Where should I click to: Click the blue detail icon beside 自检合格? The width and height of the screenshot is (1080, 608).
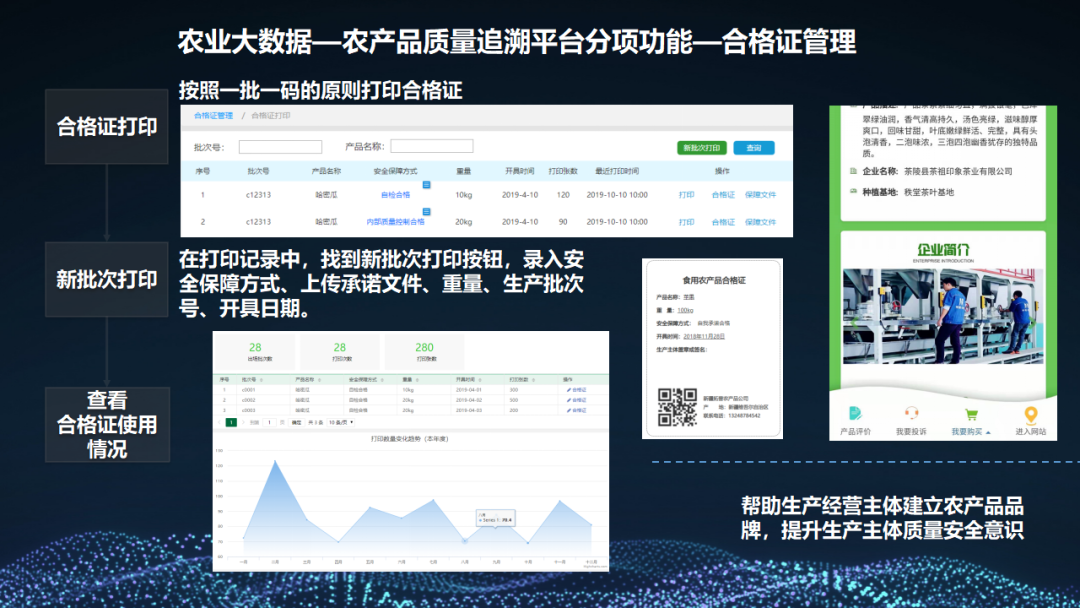[426, 183]
